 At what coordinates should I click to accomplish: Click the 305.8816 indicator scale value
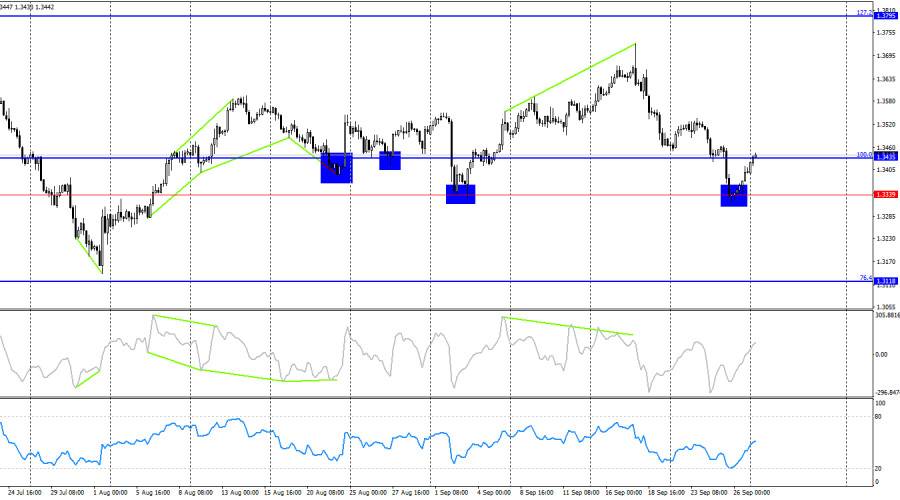(887, 315)
